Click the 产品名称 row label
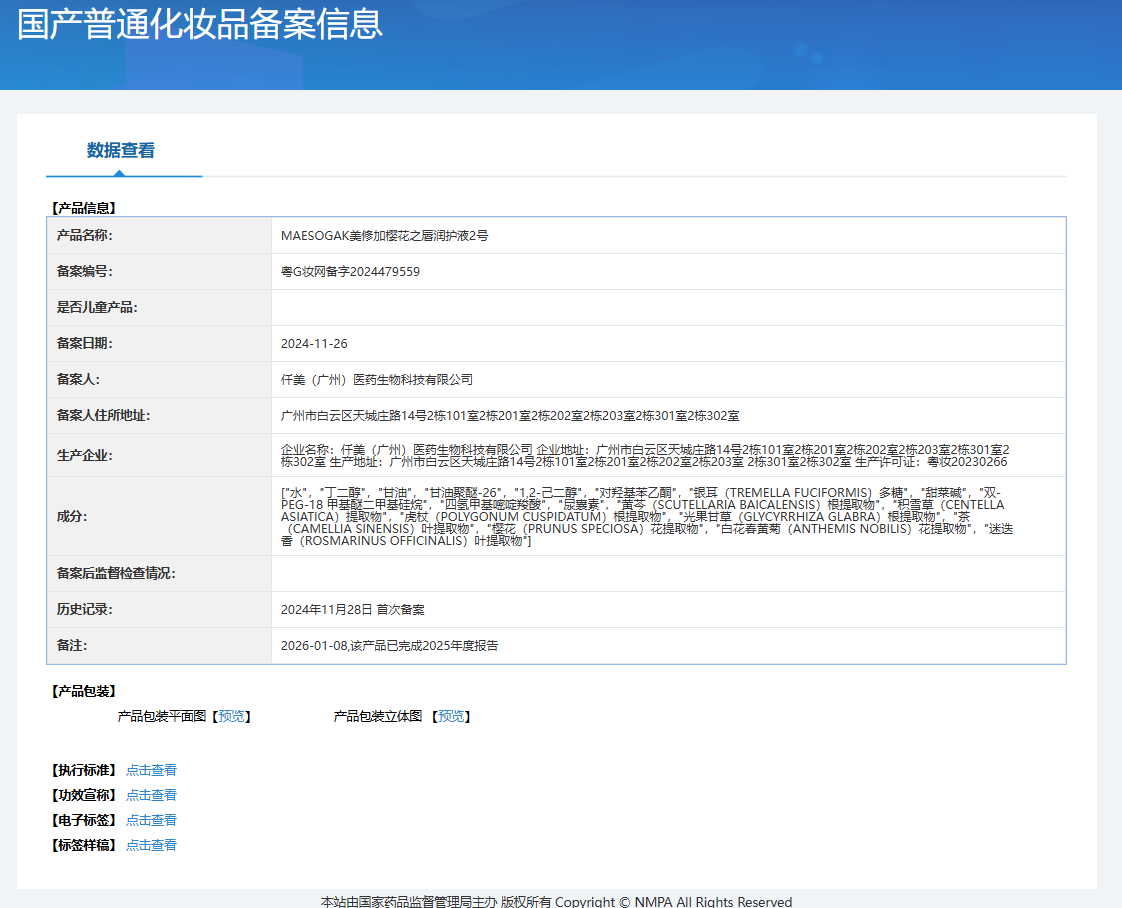This screenshot has height=908, width=1122. pyautogui.click(x=84, y=235)
